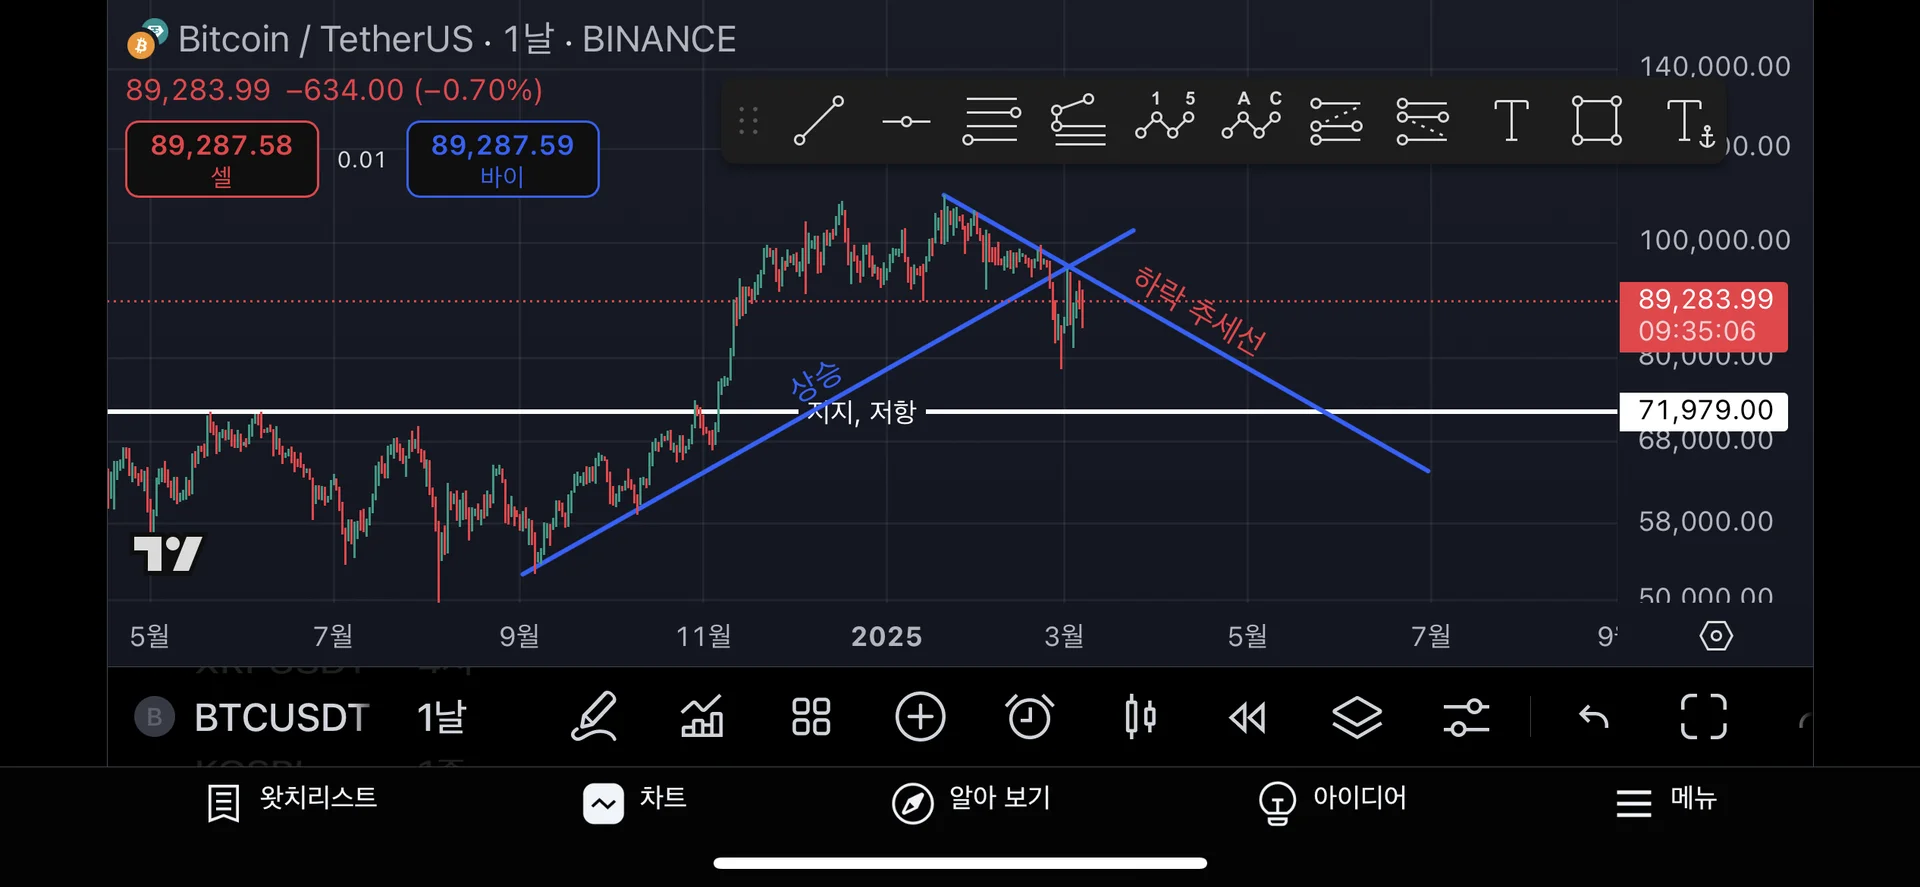
Task: Switch to the 왓치리스트 tab
Action: click(292, 800)
